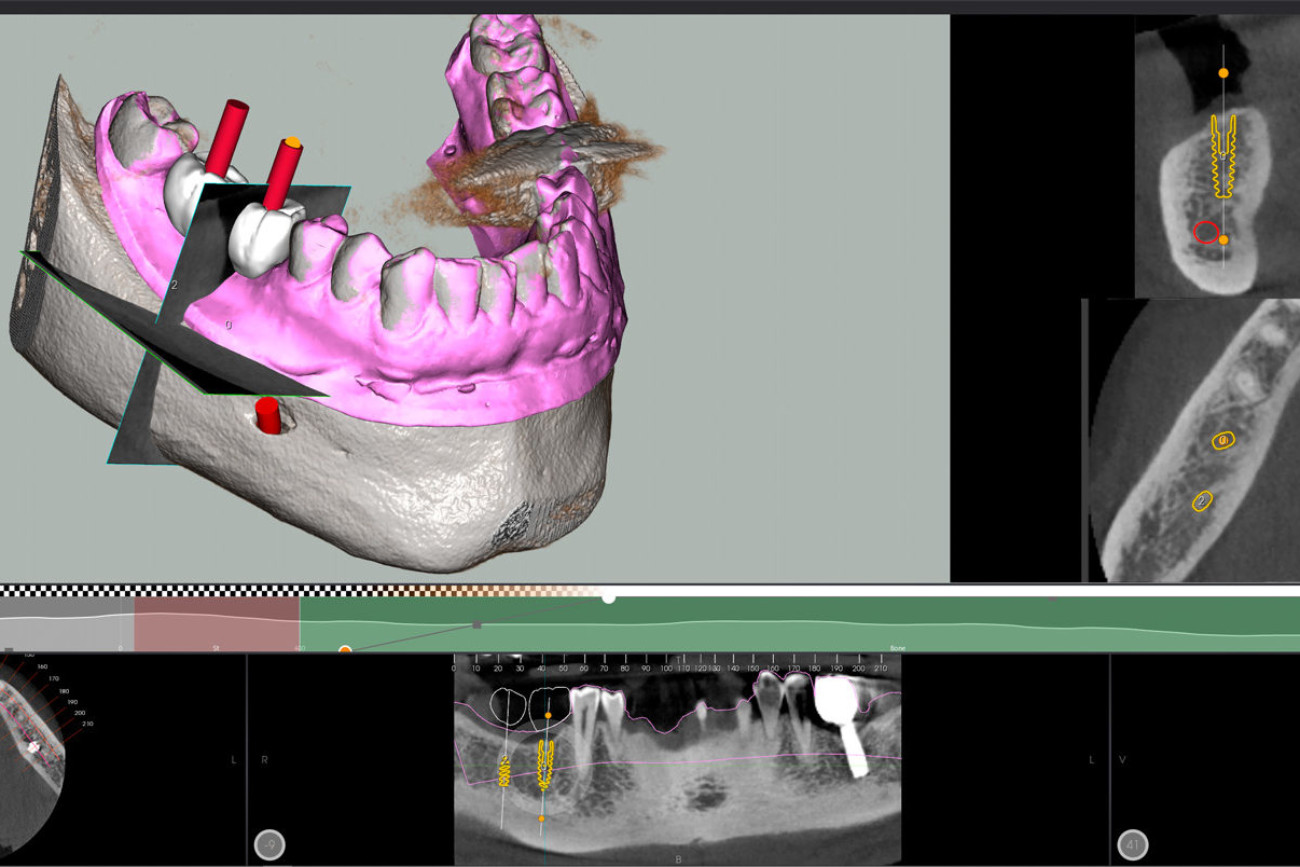This screenshot has width=1300, height=867.
Task: Click the "41" circular slice badge
Action: coord(1132,846)
